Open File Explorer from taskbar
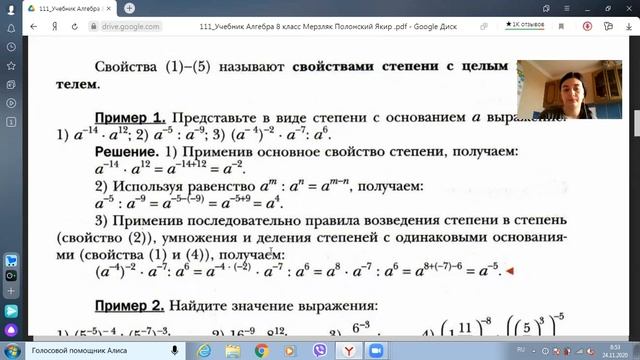The width and height of the screenshot is (640, 360). coord(233,351)
